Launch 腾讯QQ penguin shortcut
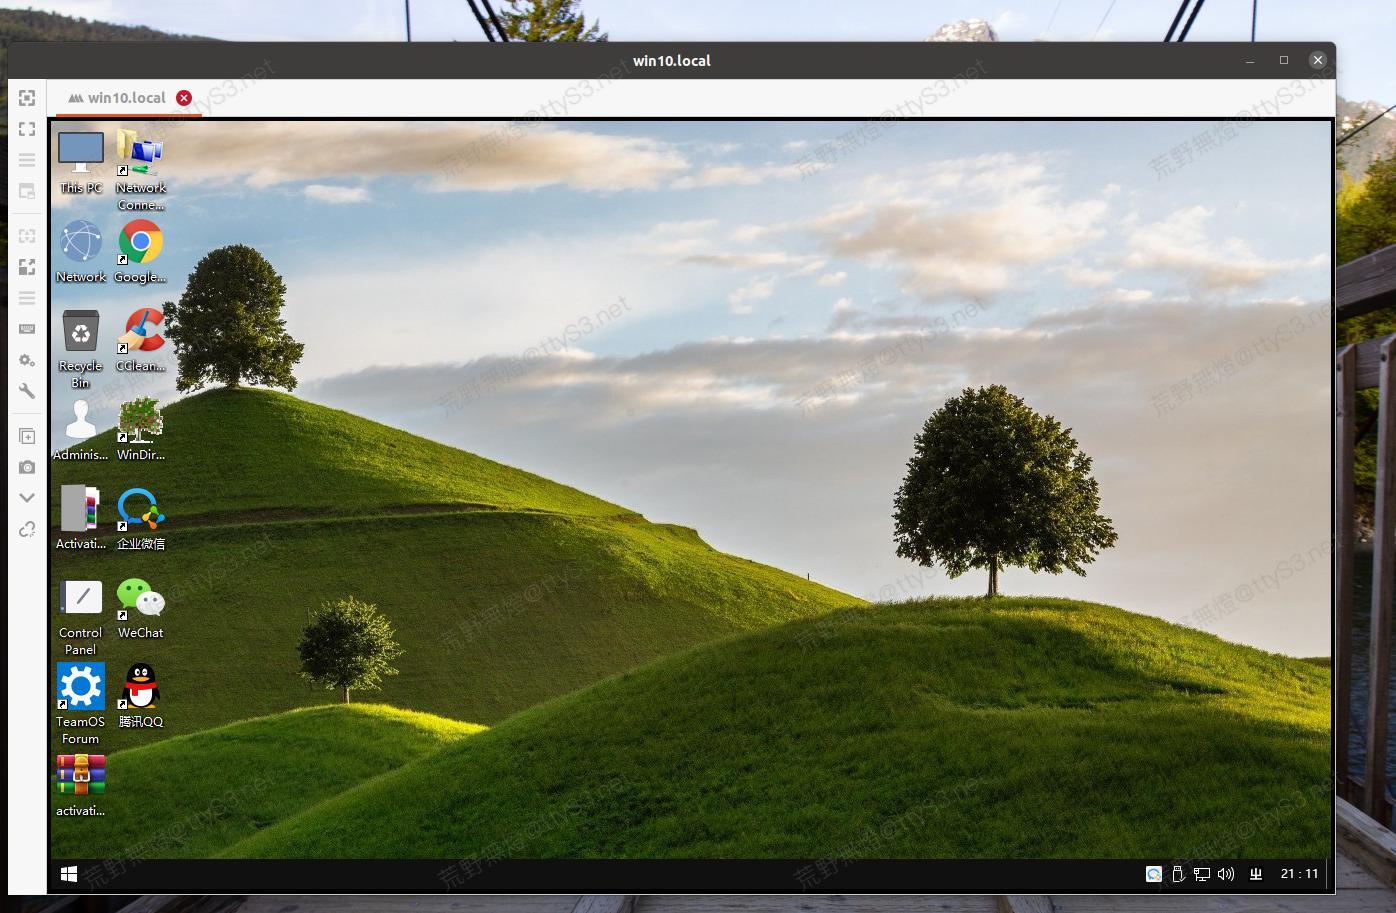1396x913 pixels. click(x=140, y=696)
